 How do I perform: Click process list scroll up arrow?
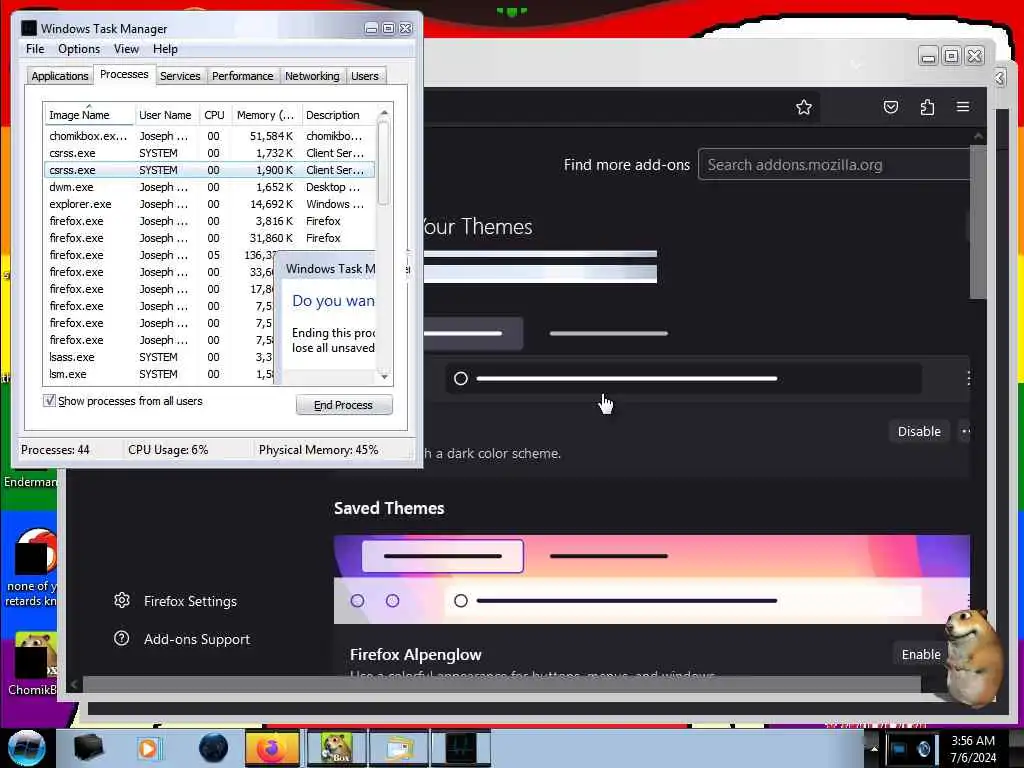point(384,112)
